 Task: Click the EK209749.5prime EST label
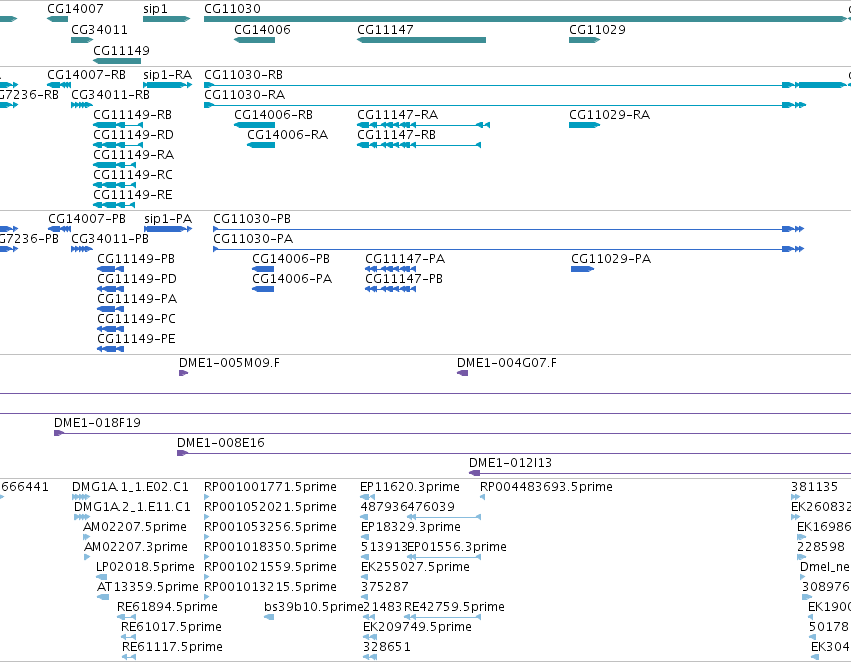(417, 627)
